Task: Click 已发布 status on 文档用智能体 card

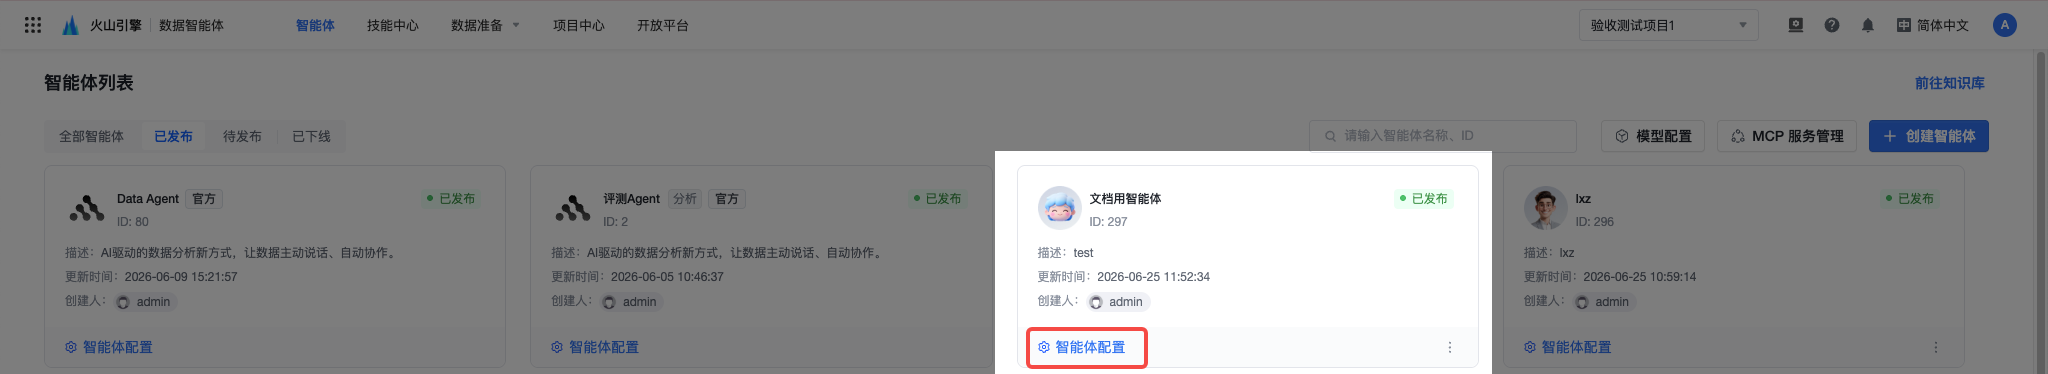Action: [x=1423, y=199]
